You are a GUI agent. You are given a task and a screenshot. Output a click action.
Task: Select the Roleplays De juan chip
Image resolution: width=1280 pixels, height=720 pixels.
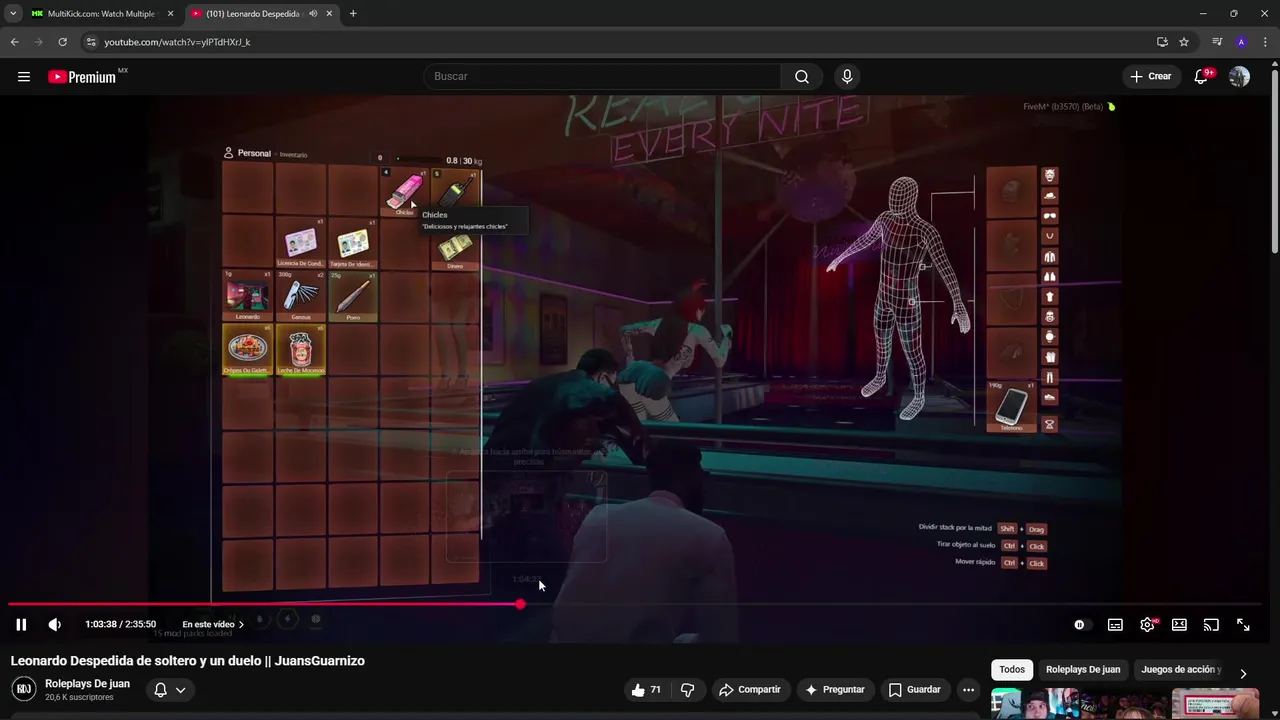tap(1083, 670)
